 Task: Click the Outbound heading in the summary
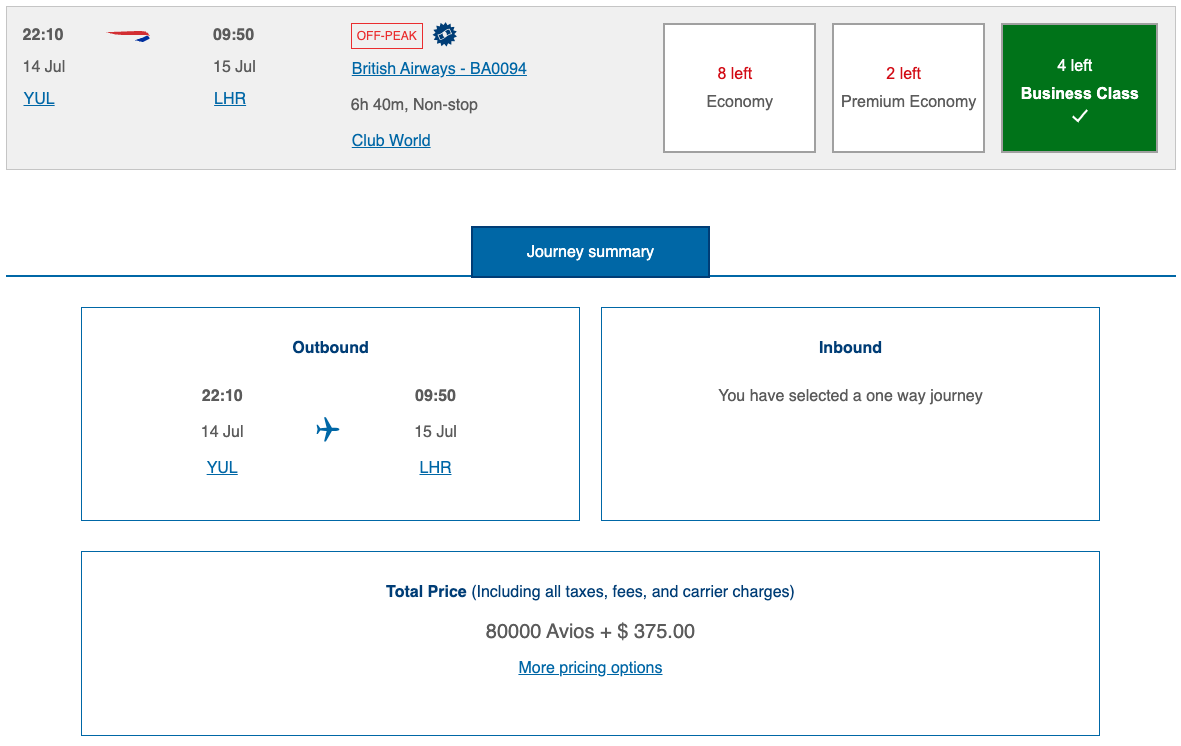pyautogui.click(x=330, y=347)
